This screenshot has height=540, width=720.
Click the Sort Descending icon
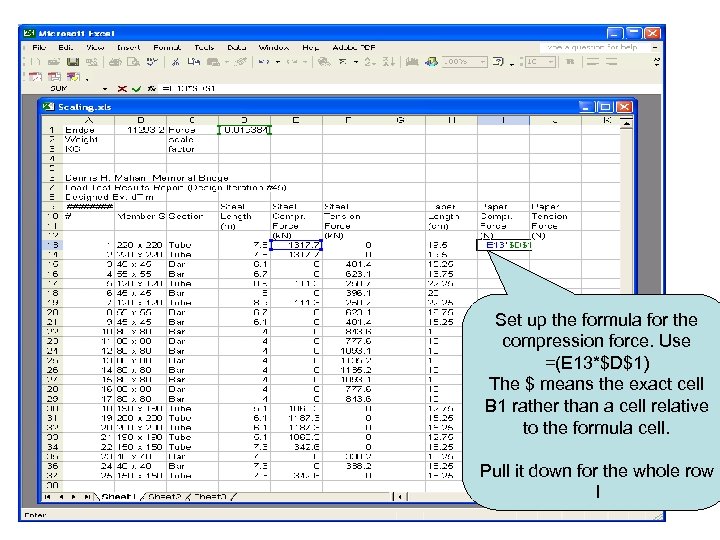pyautogui.click(x=388, y=62)
